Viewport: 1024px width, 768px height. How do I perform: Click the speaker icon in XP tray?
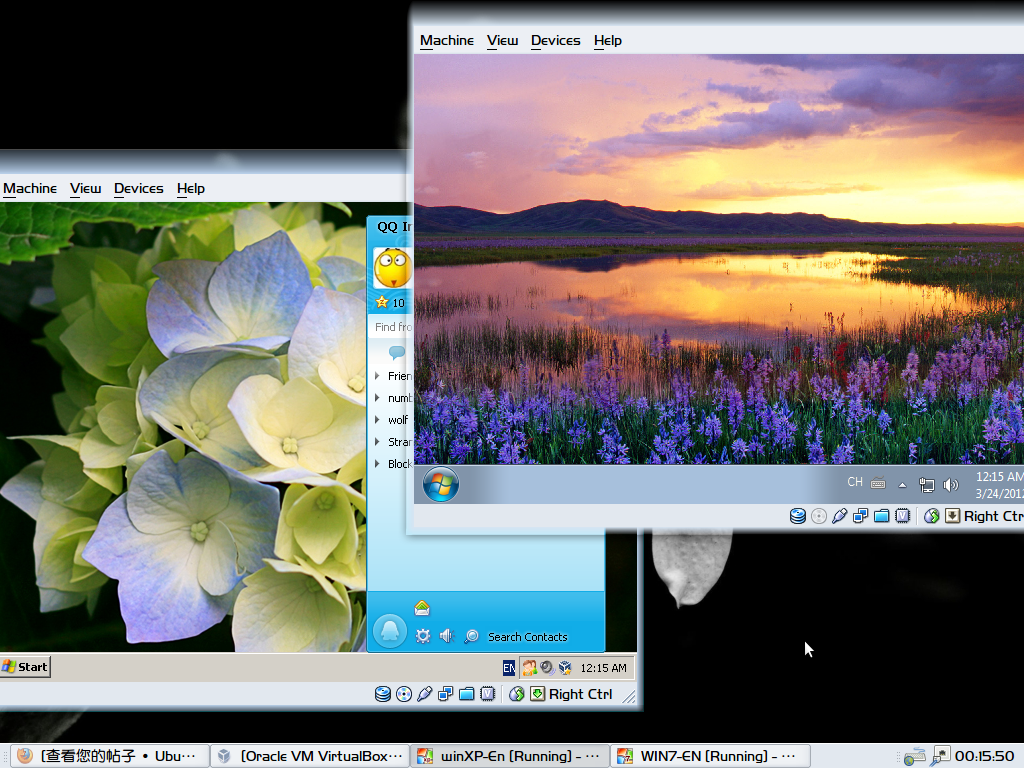point(547,667)
